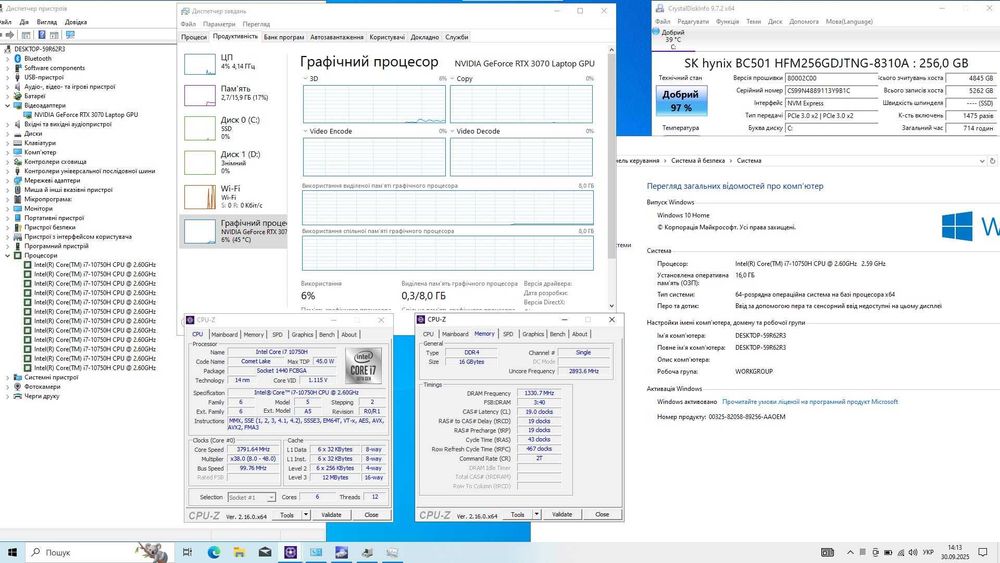1000x563 pixels.
Task: Open the Copy engine graph dropdown
Action: 452,78
